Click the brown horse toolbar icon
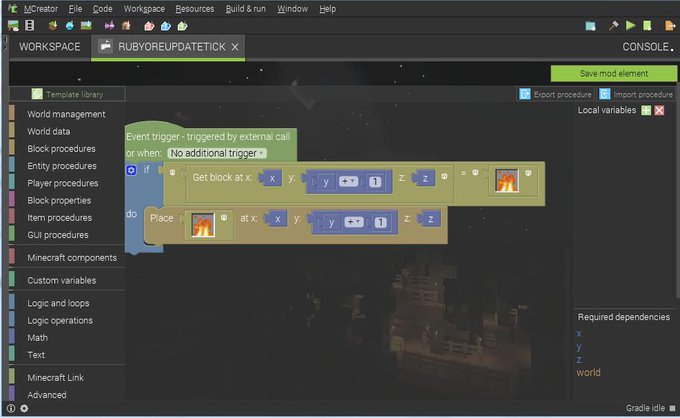 [126, 26]
